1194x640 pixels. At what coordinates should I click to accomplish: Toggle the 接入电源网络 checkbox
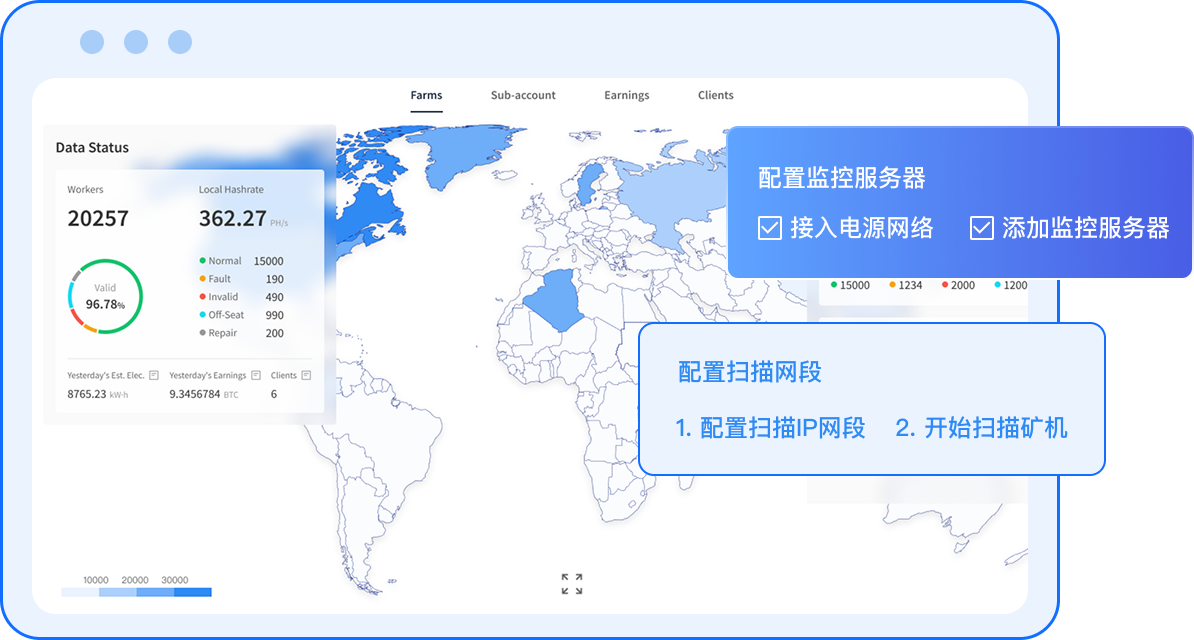770,229
